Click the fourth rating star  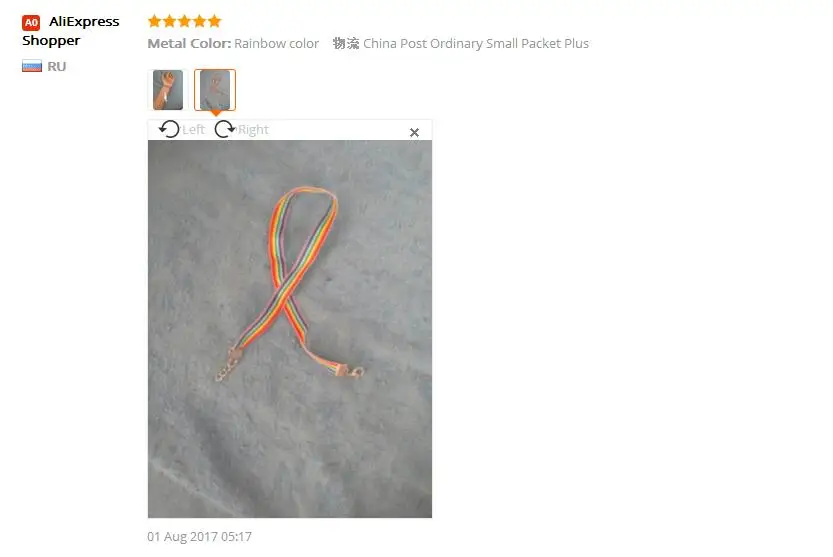199,21
